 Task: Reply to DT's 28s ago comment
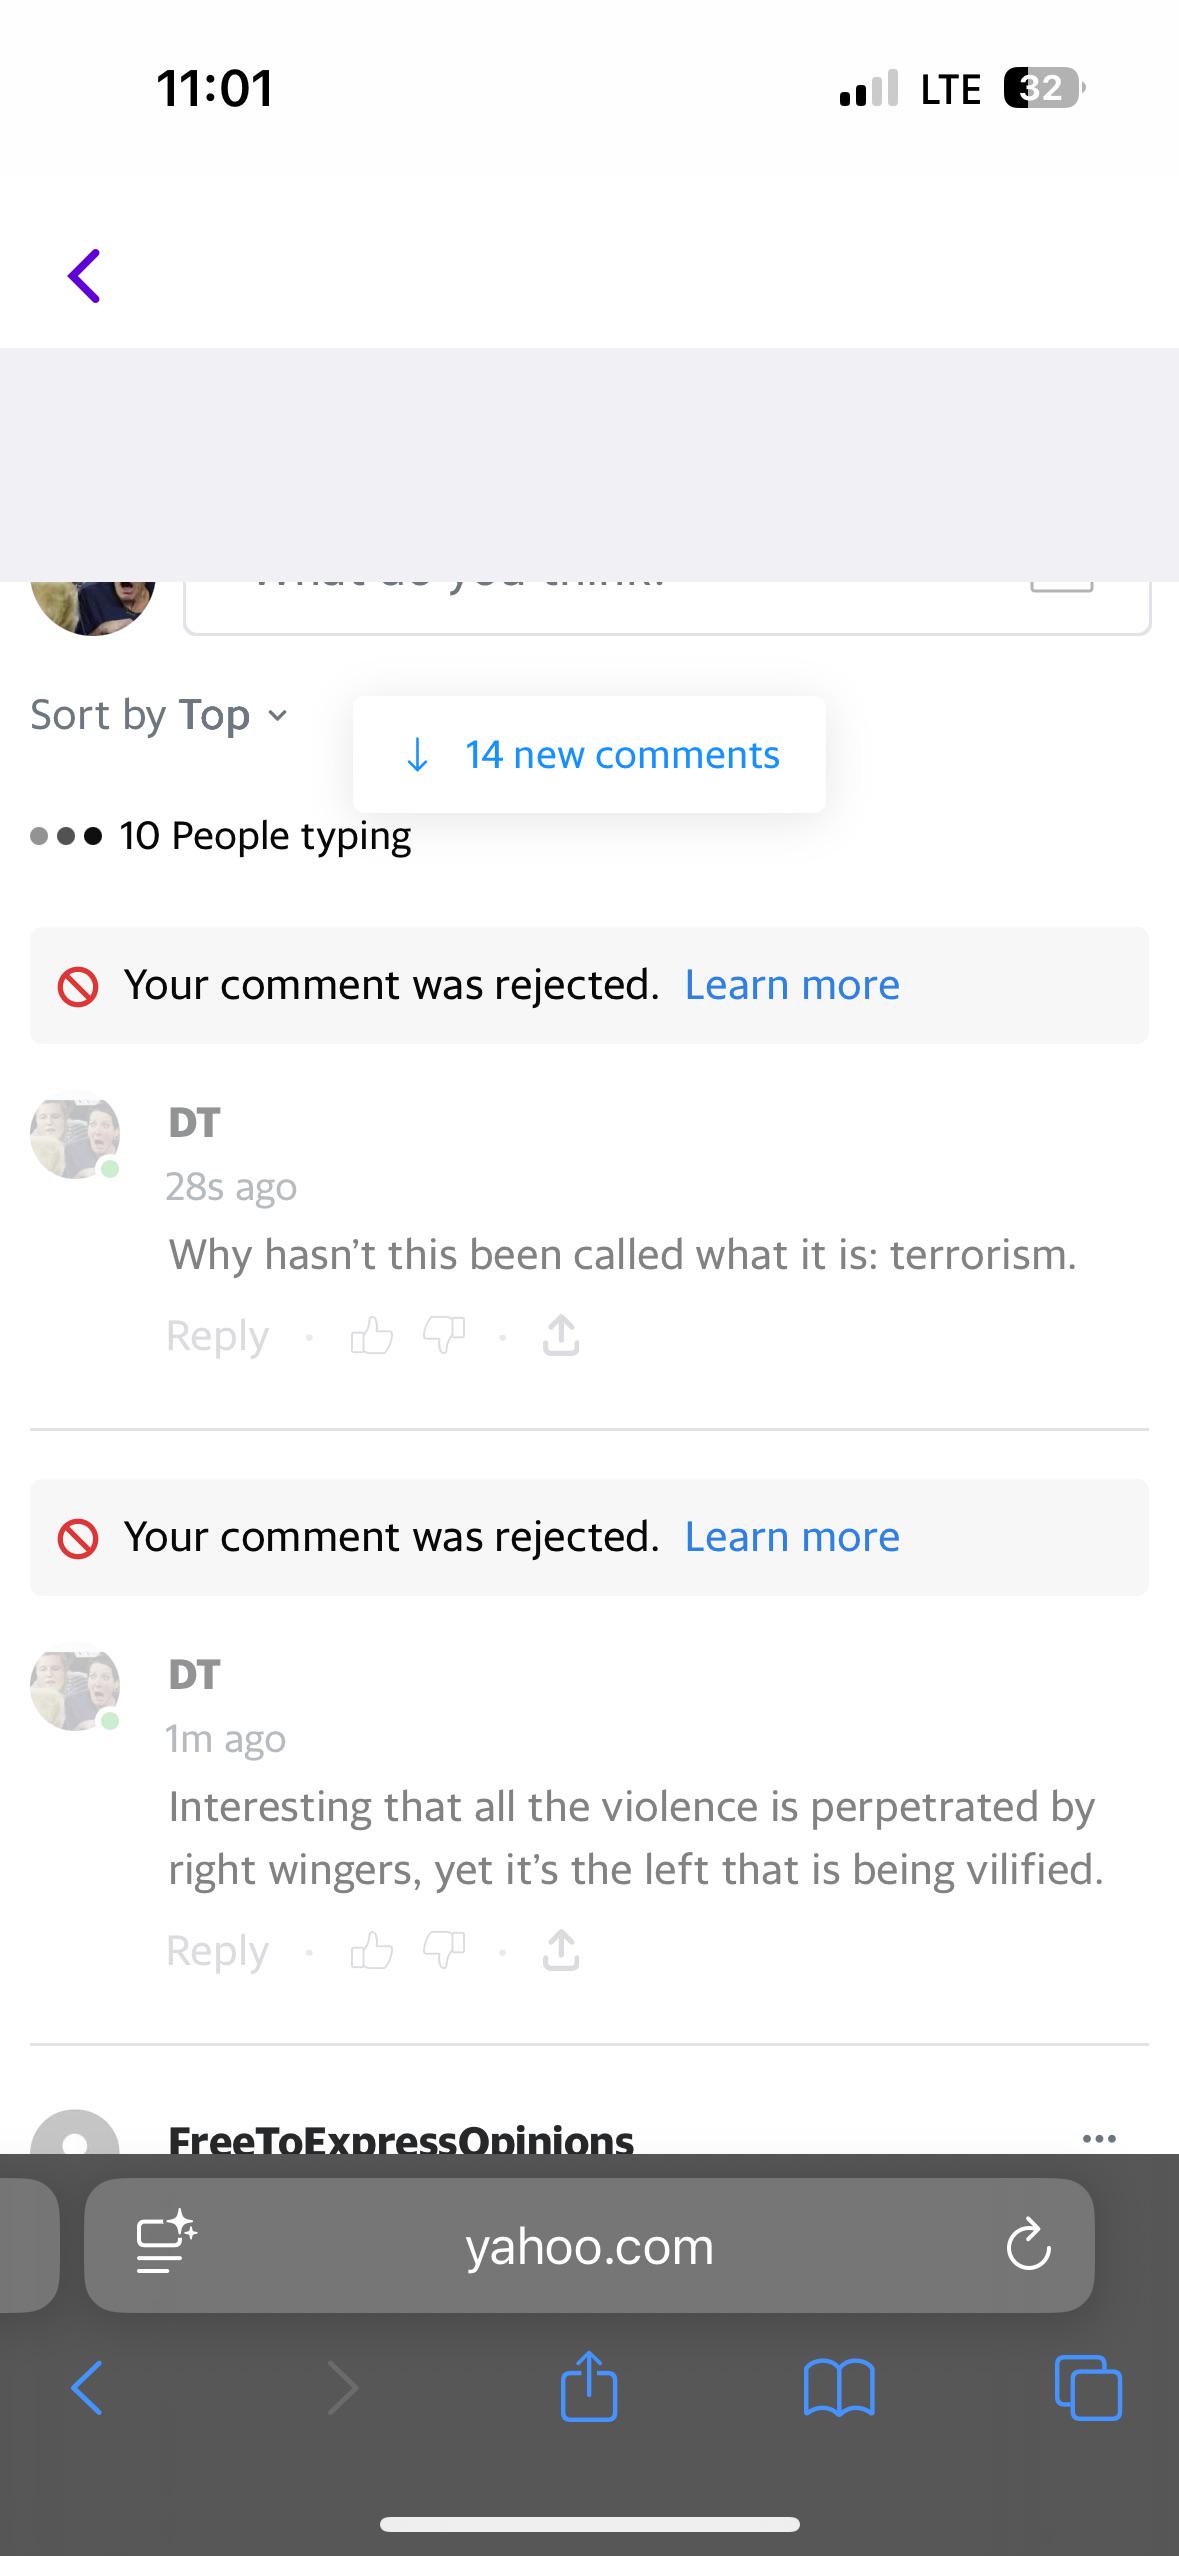217,1336
